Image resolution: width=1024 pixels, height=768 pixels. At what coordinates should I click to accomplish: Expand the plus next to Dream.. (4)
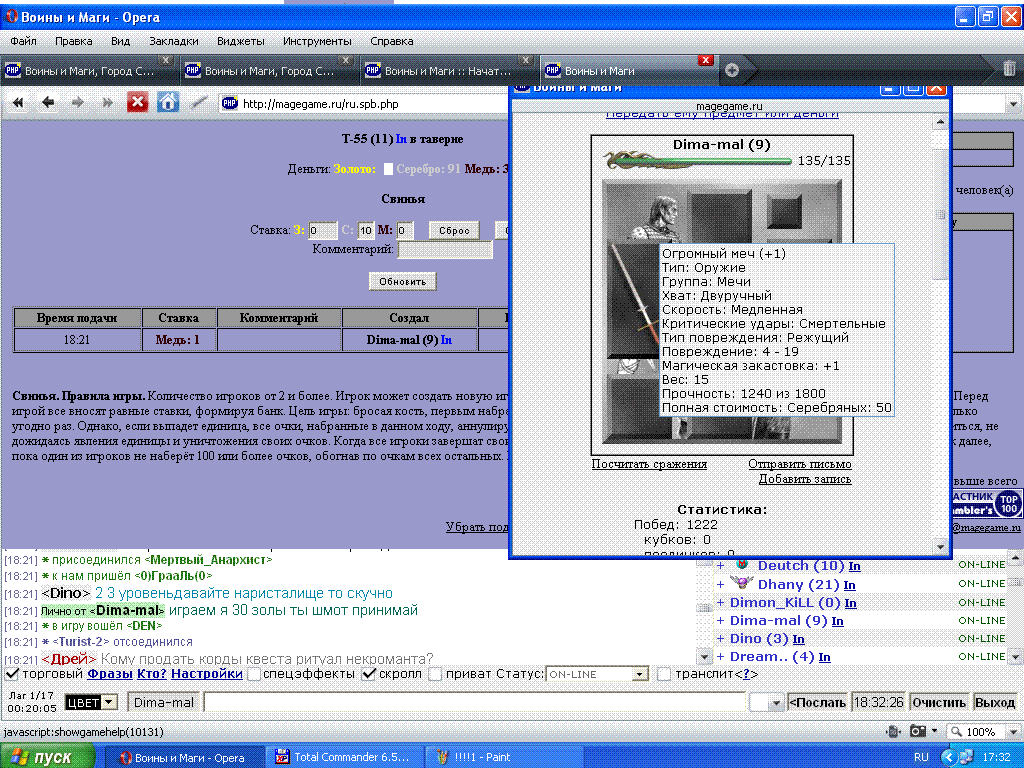[721, 657]
